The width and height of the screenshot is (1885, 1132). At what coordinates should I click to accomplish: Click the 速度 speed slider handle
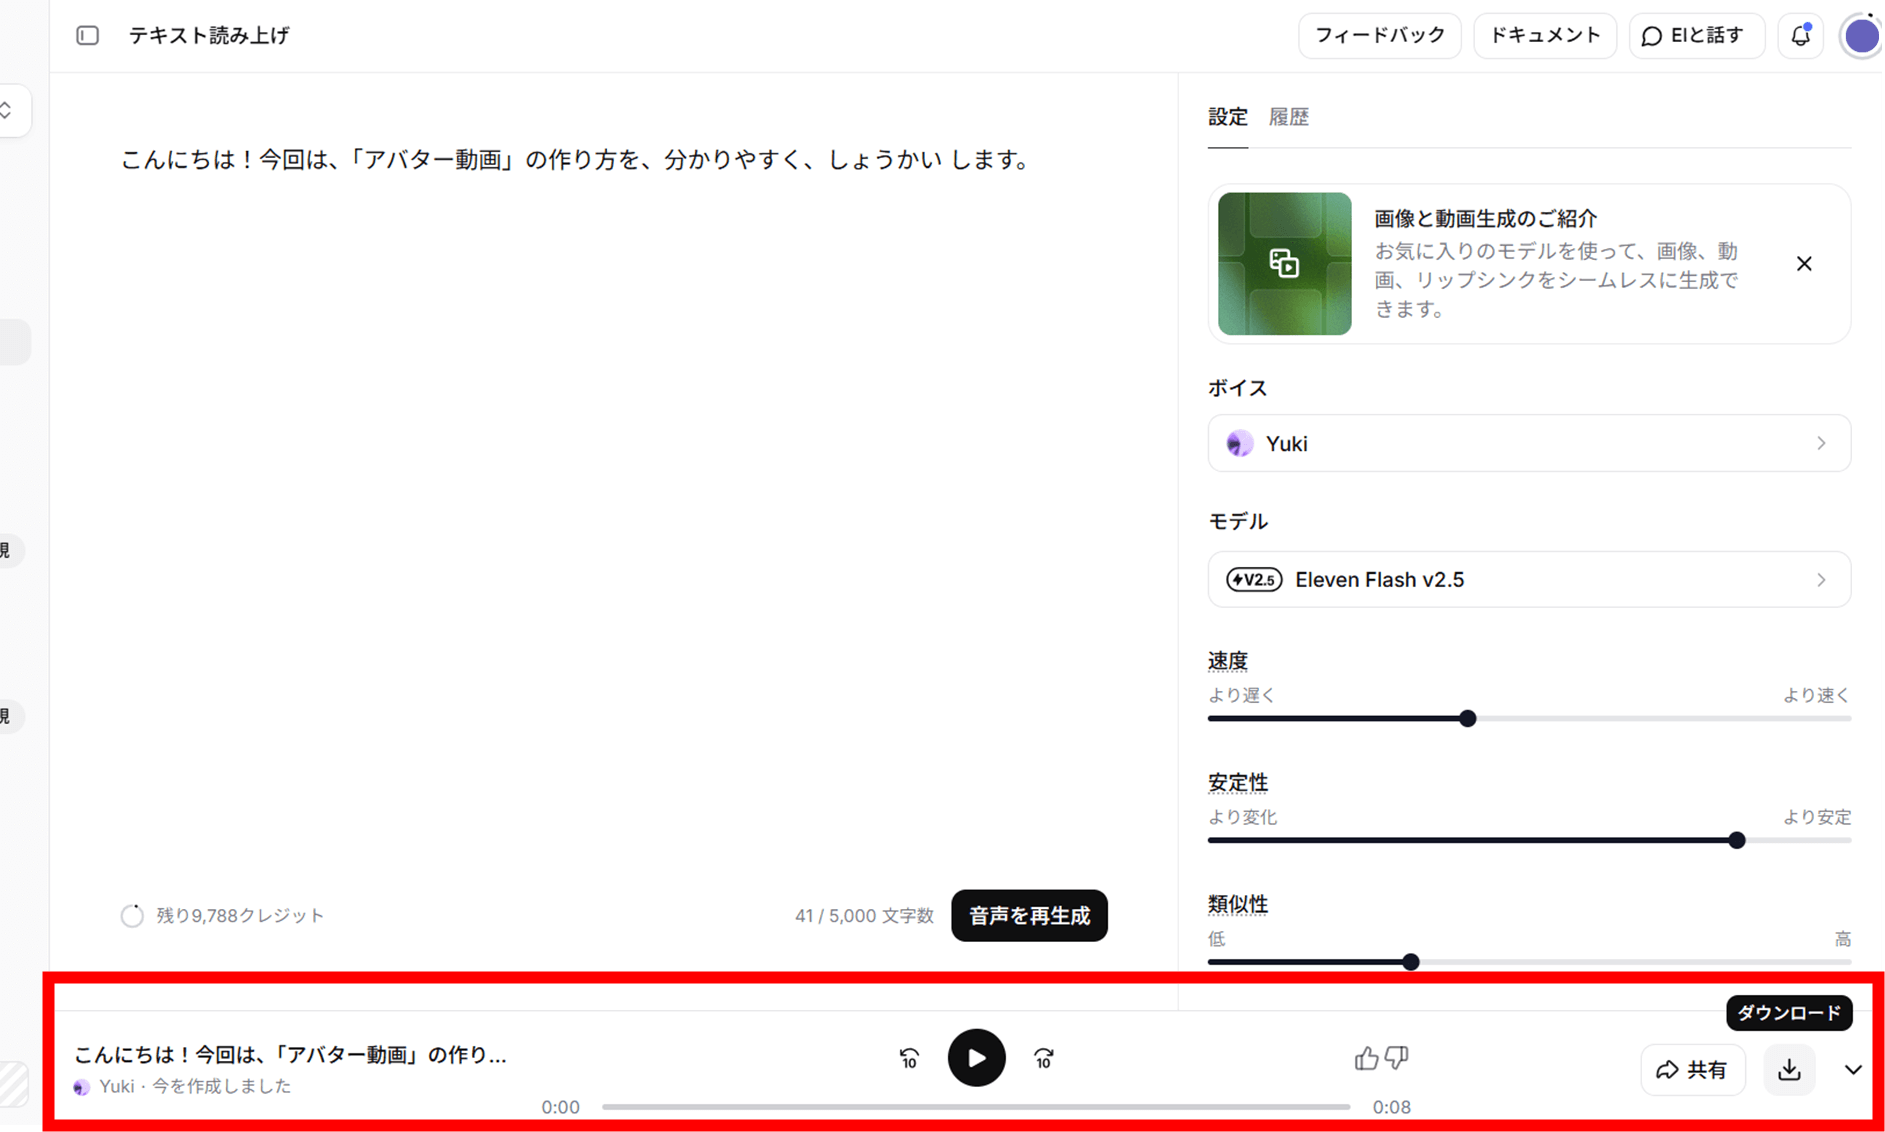point(1467,719)
